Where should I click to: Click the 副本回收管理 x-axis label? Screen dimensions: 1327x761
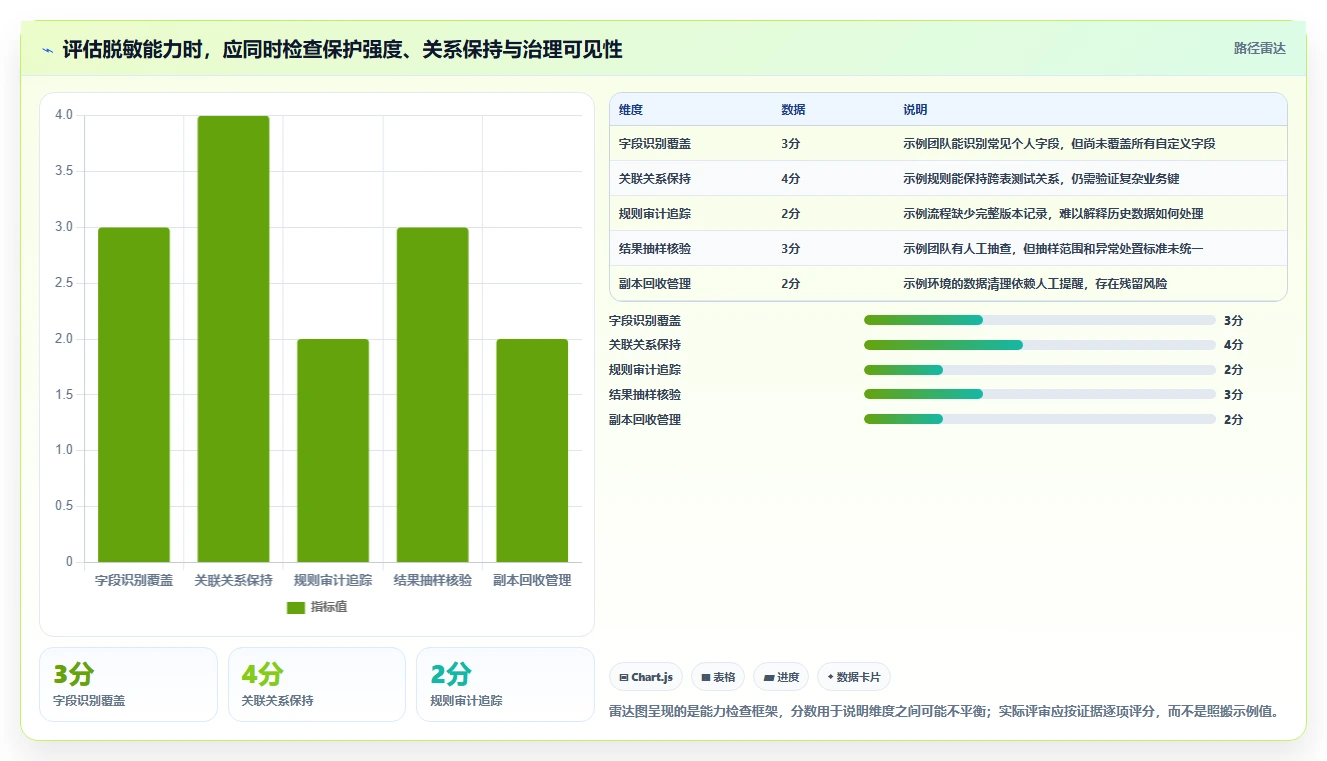tap(532, 580)
